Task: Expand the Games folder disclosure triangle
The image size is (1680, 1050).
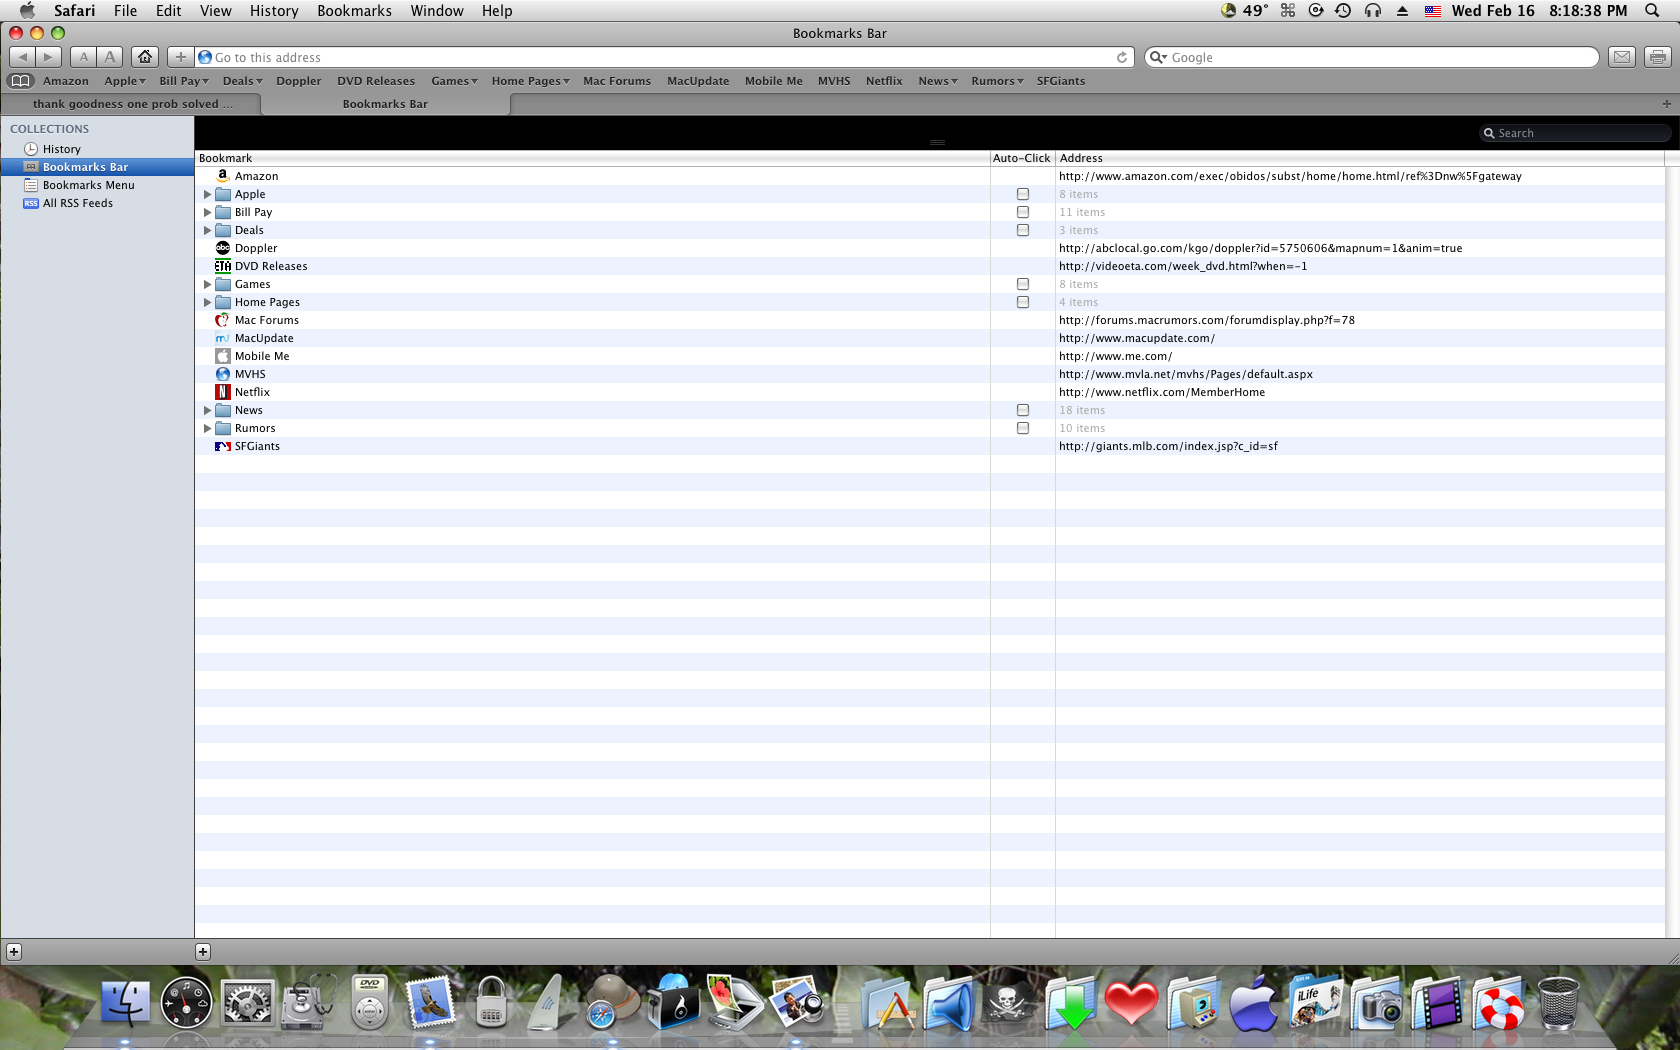Action: coord(207,284)
